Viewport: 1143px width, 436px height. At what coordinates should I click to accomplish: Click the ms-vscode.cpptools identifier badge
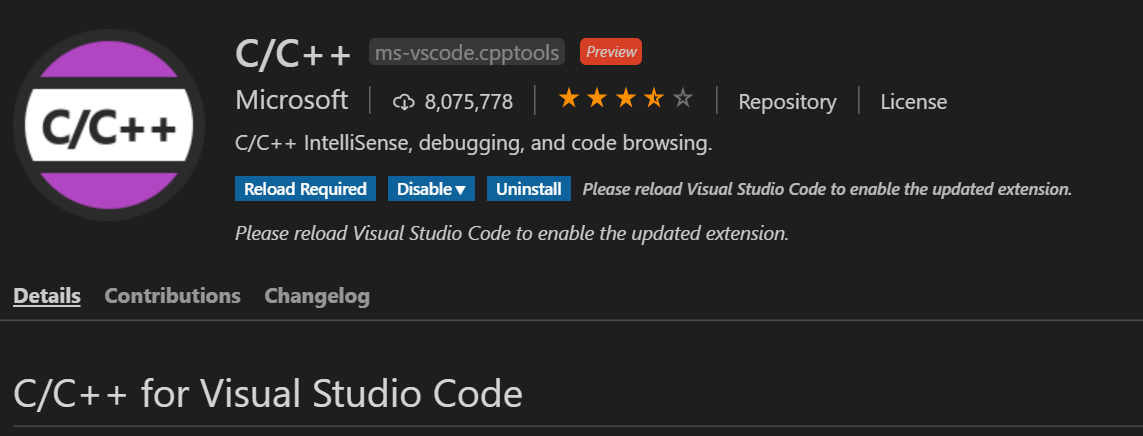pos(468,51)
